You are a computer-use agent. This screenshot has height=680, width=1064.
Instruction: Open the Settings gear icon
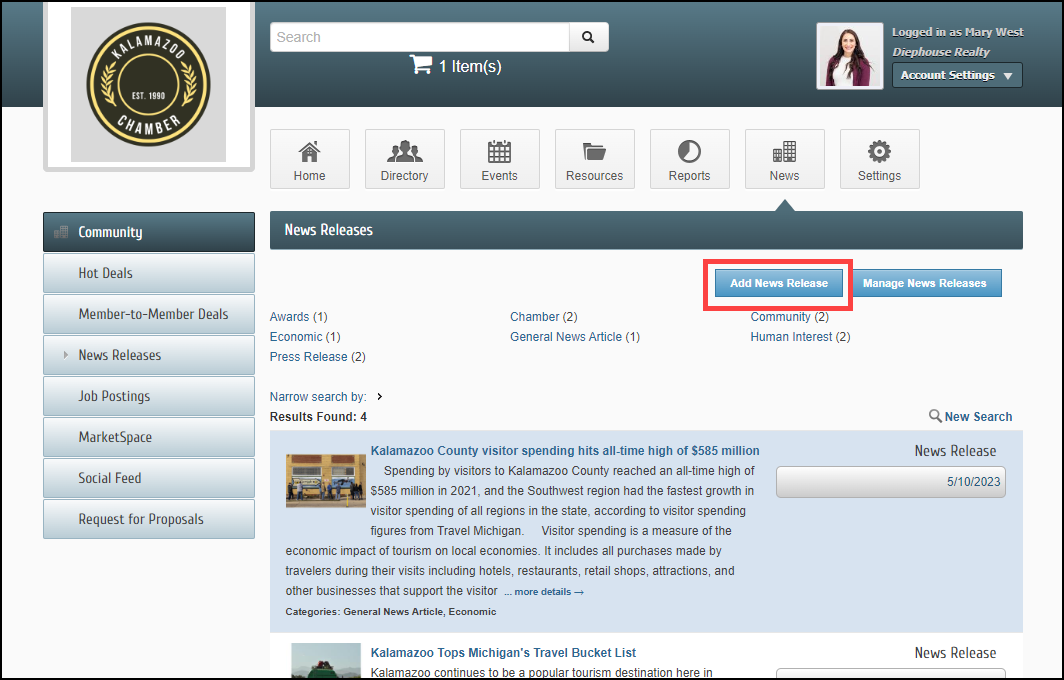[879, 152]
